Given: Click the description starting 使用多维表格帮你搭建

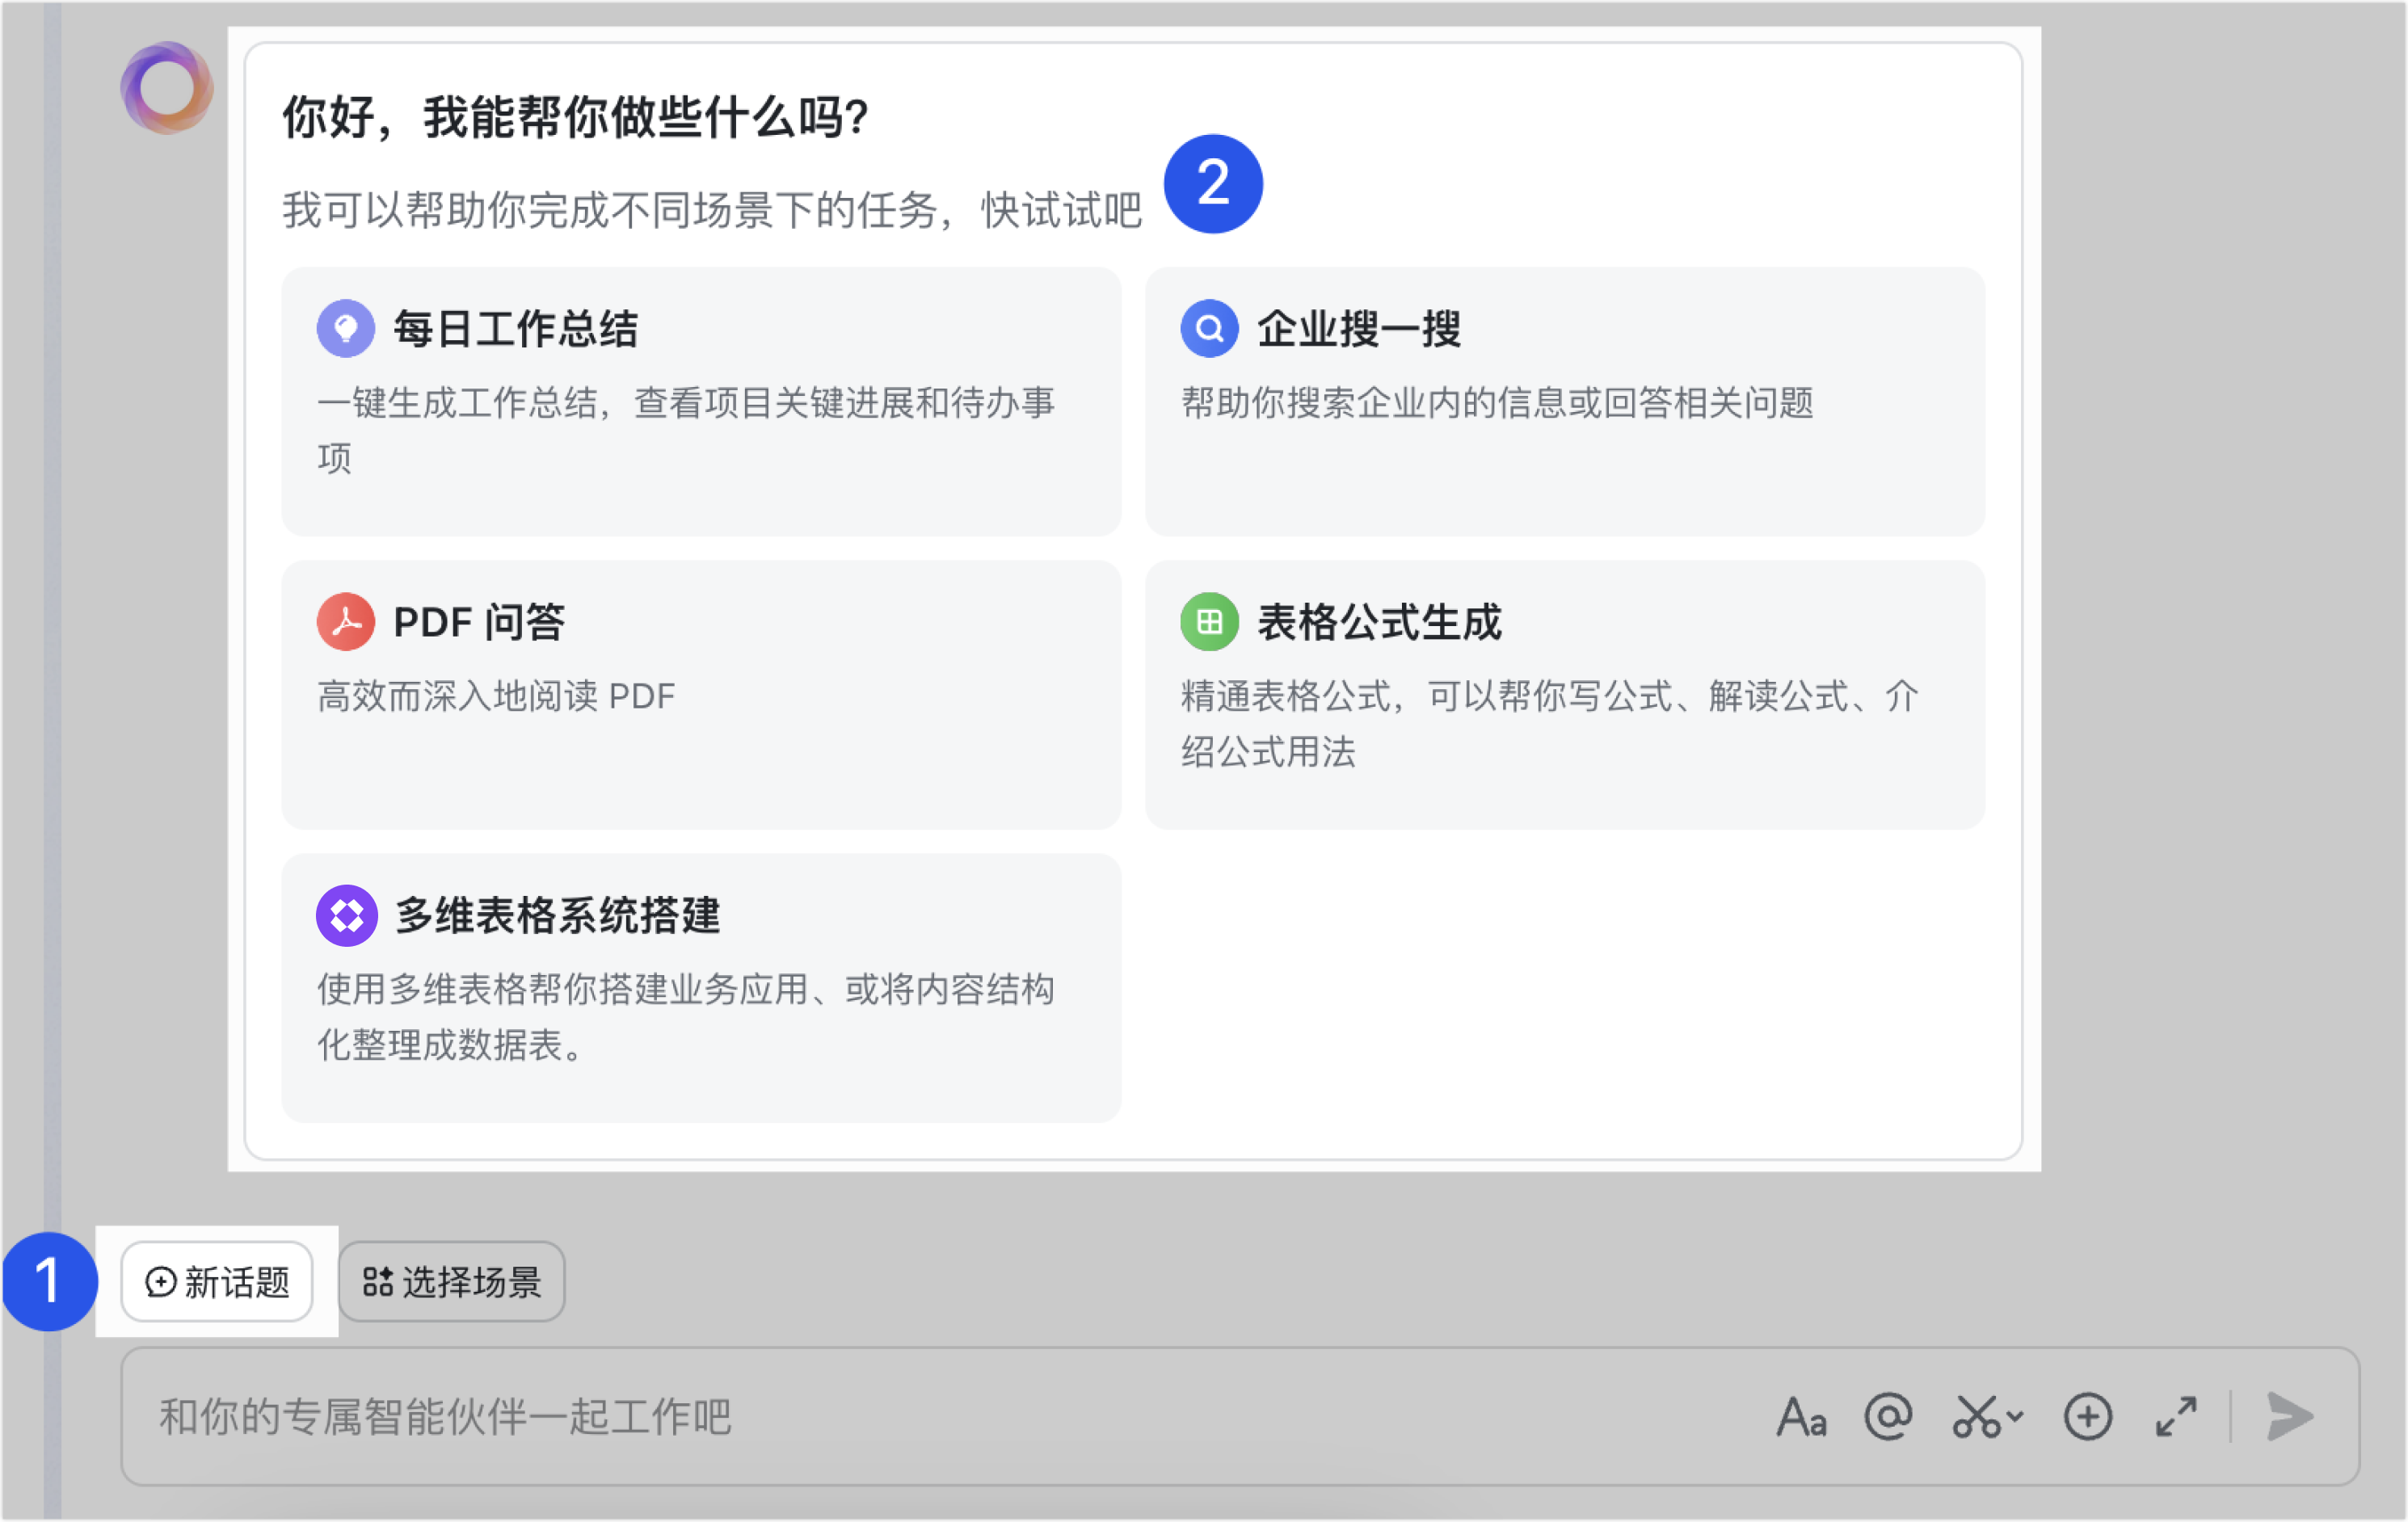Looking at the screenshot, I should point(686,1016).
